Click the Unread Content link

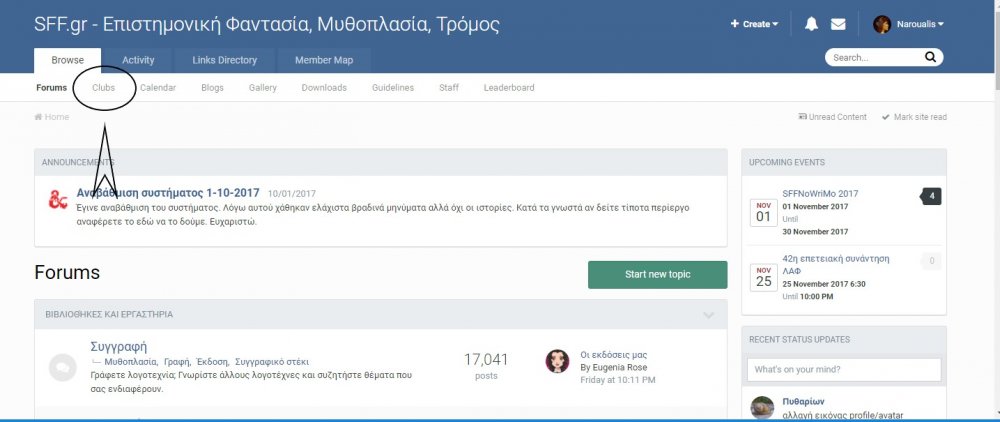(833, 117)
